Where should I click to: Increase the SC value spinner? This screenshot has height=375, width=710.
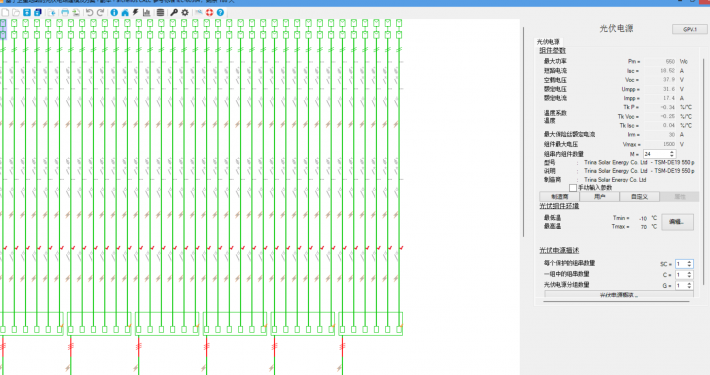tap(689, 262)
